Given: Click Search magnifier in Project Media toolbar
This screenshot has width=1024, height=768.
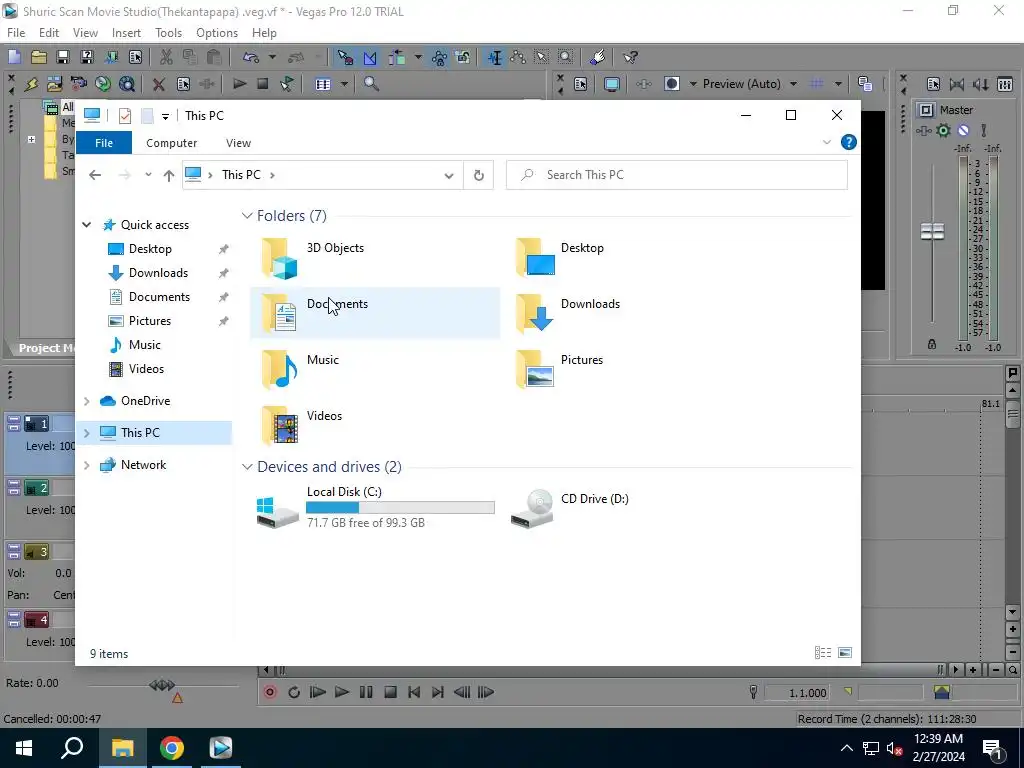Looking at the screenshot, I should tap(371, 84).
